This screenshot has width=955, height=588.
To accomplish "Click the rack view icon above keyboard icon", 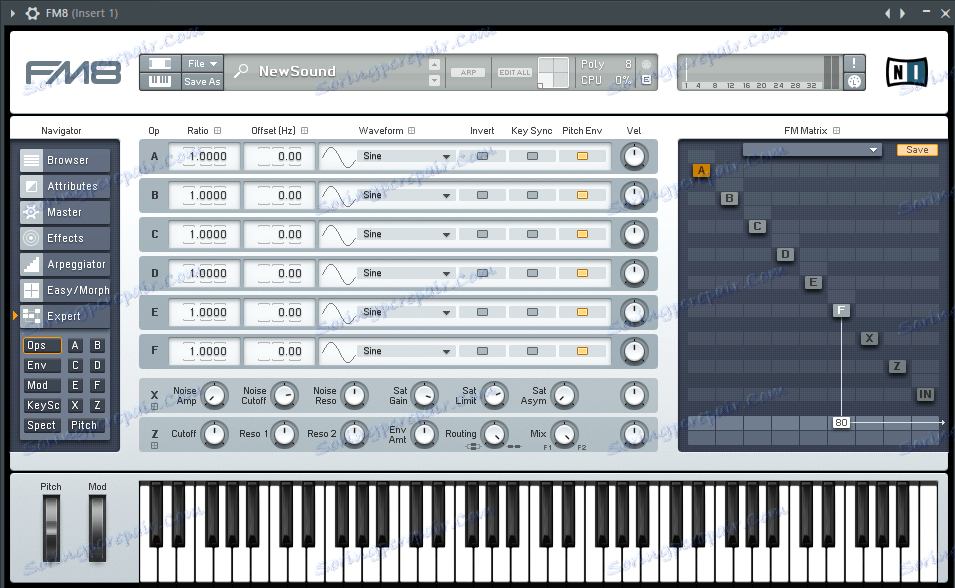I will coord(160,63).
